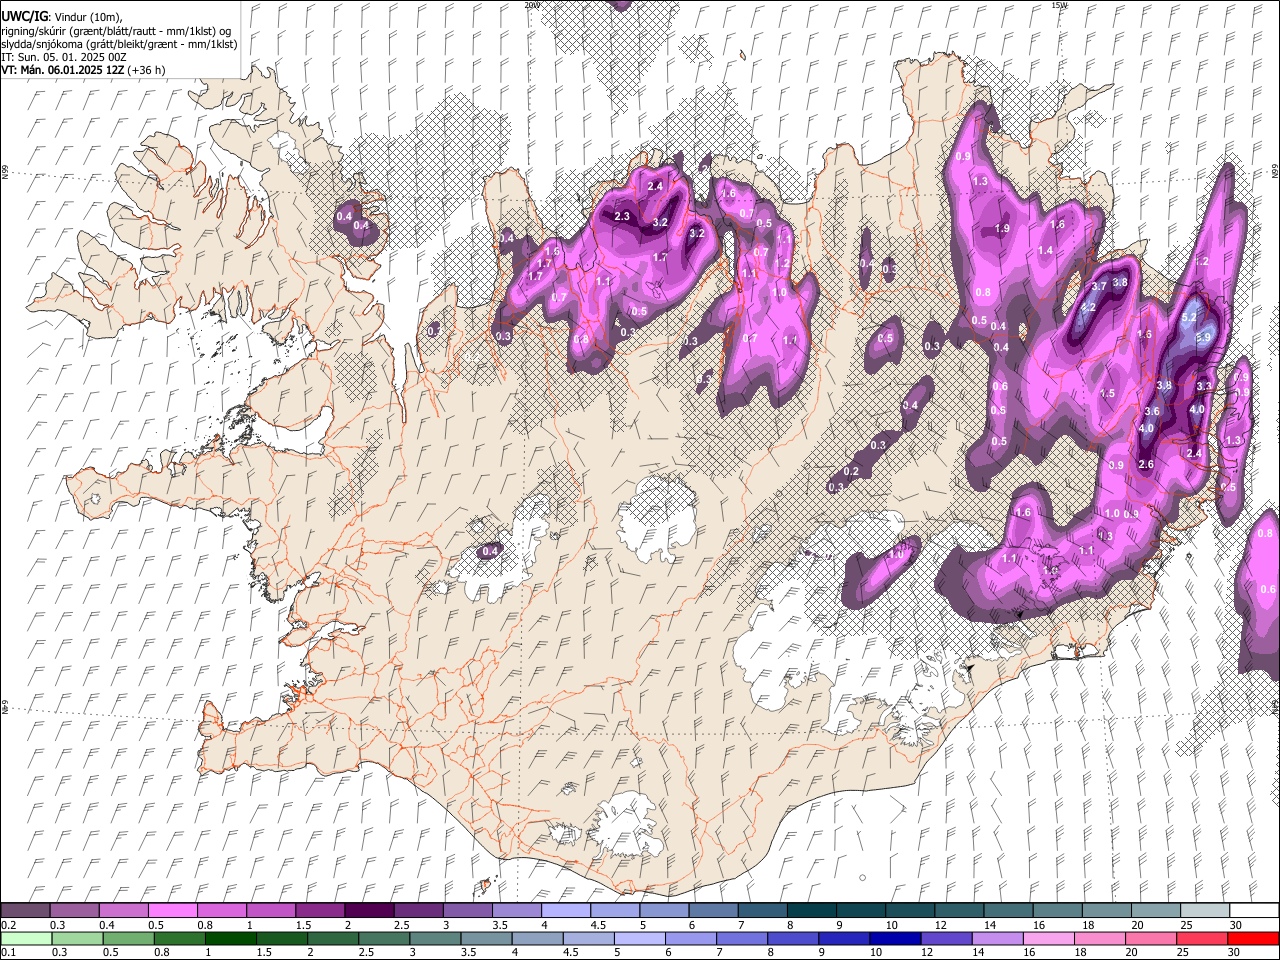Pick the light pink rain swatch between 16 and 18
The width and height of the screenshot is (1280, 960).
tap(1048, 939)
